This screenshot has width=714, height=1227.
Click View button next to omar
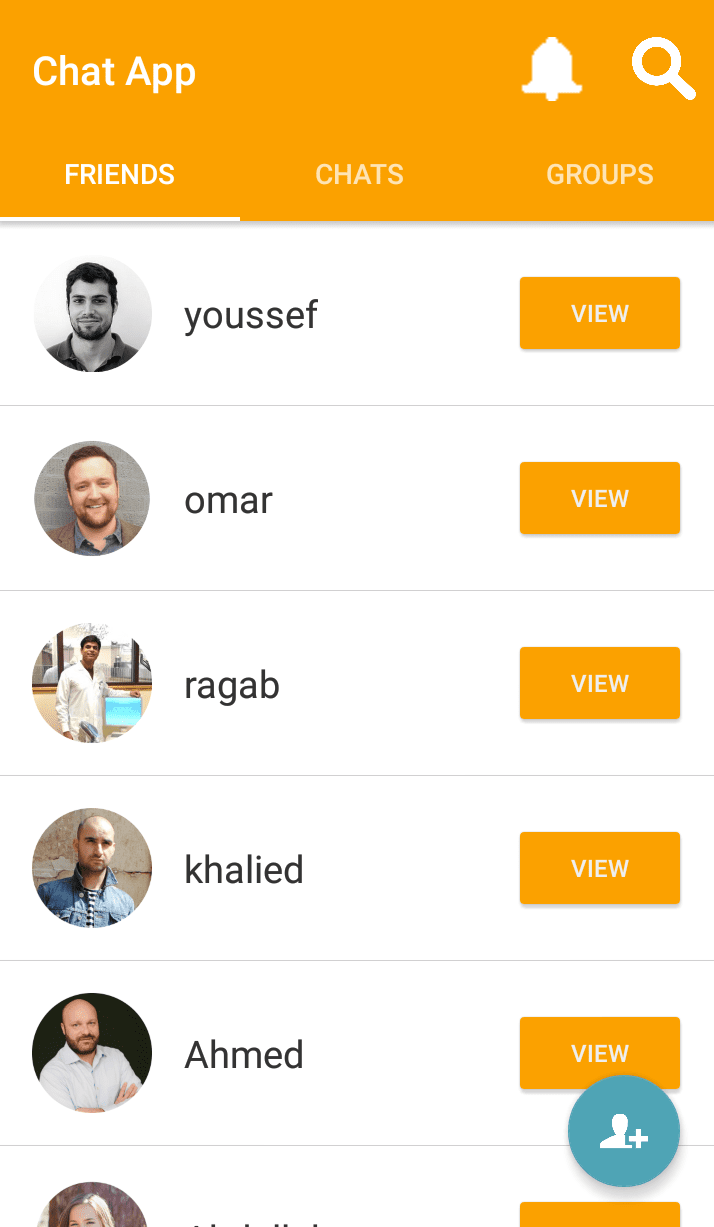(x=599, y=498)
